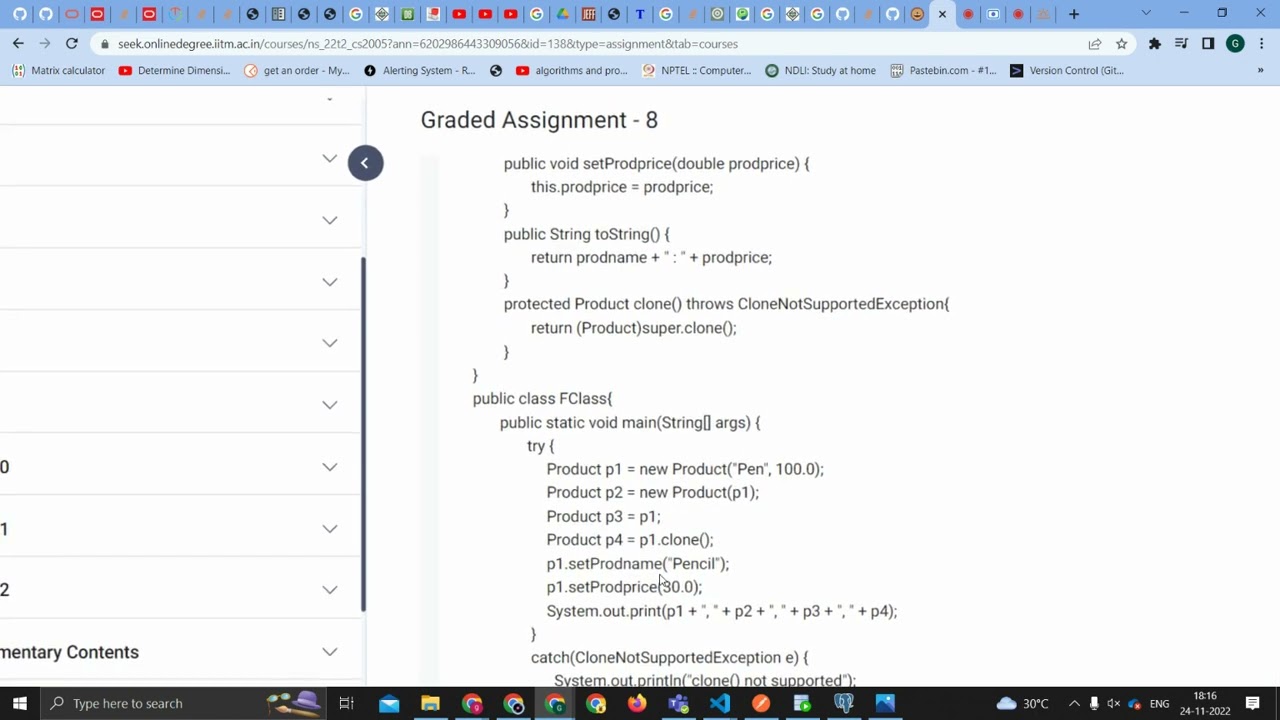Launch the Mail app from the taskbar
1280x720 pixels.
coord(389,703)
